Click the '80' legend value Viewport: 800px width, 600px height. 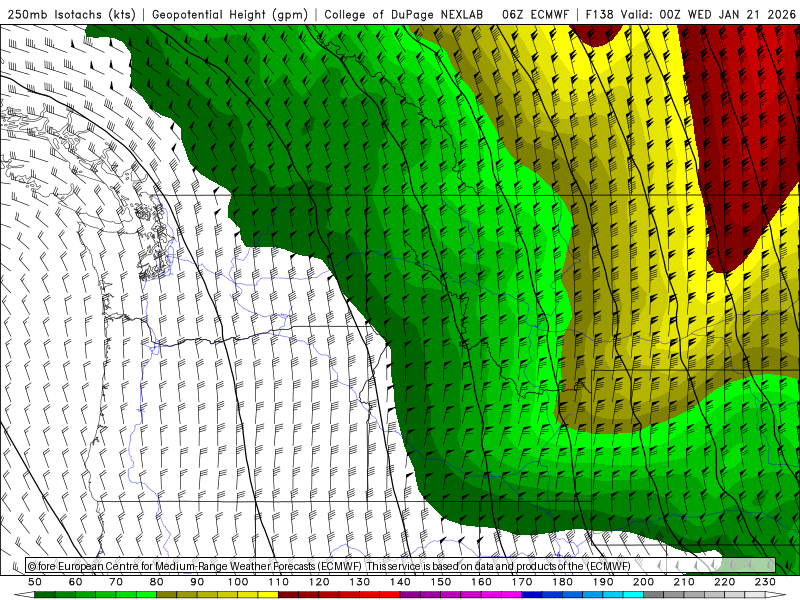157,582
